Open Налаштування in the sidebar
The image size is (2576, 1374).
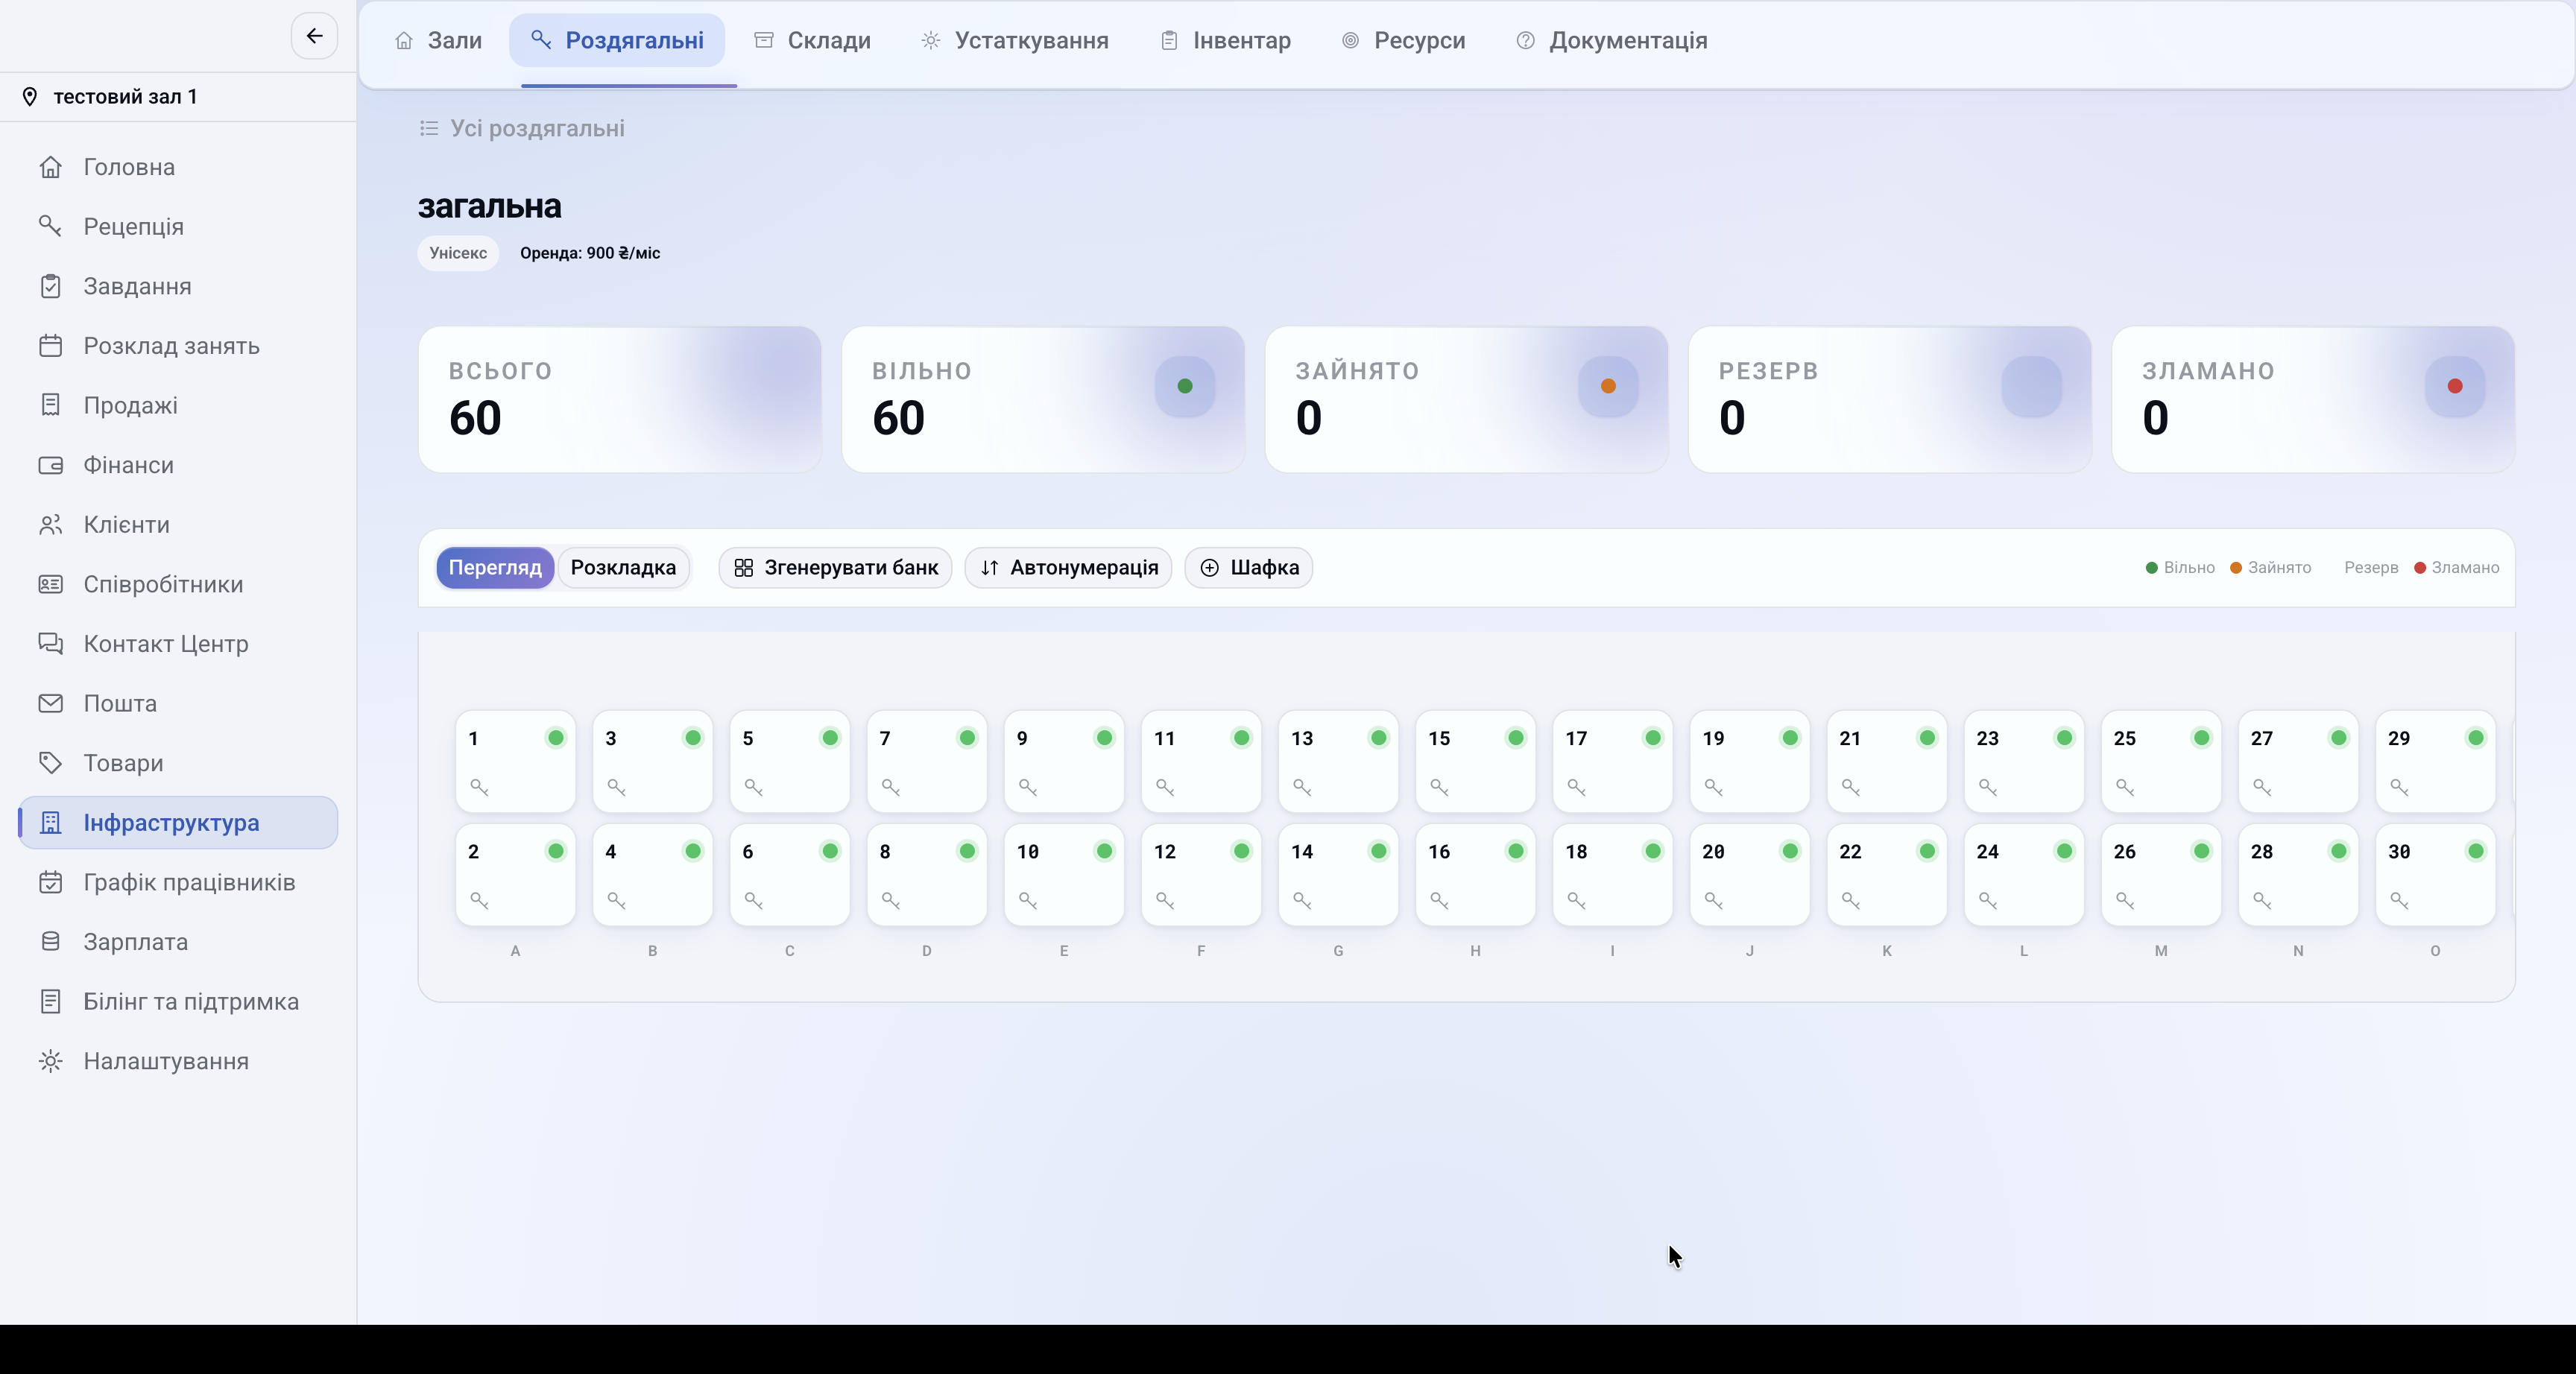(x=178, y=1061)
